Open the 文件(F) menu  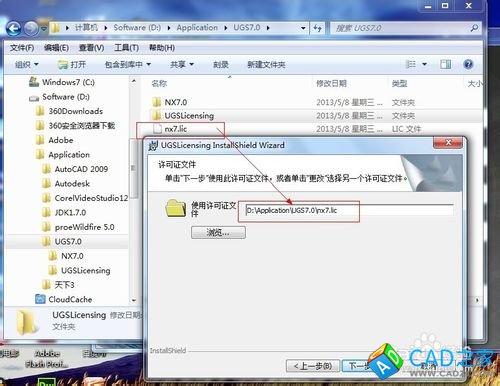22,48
